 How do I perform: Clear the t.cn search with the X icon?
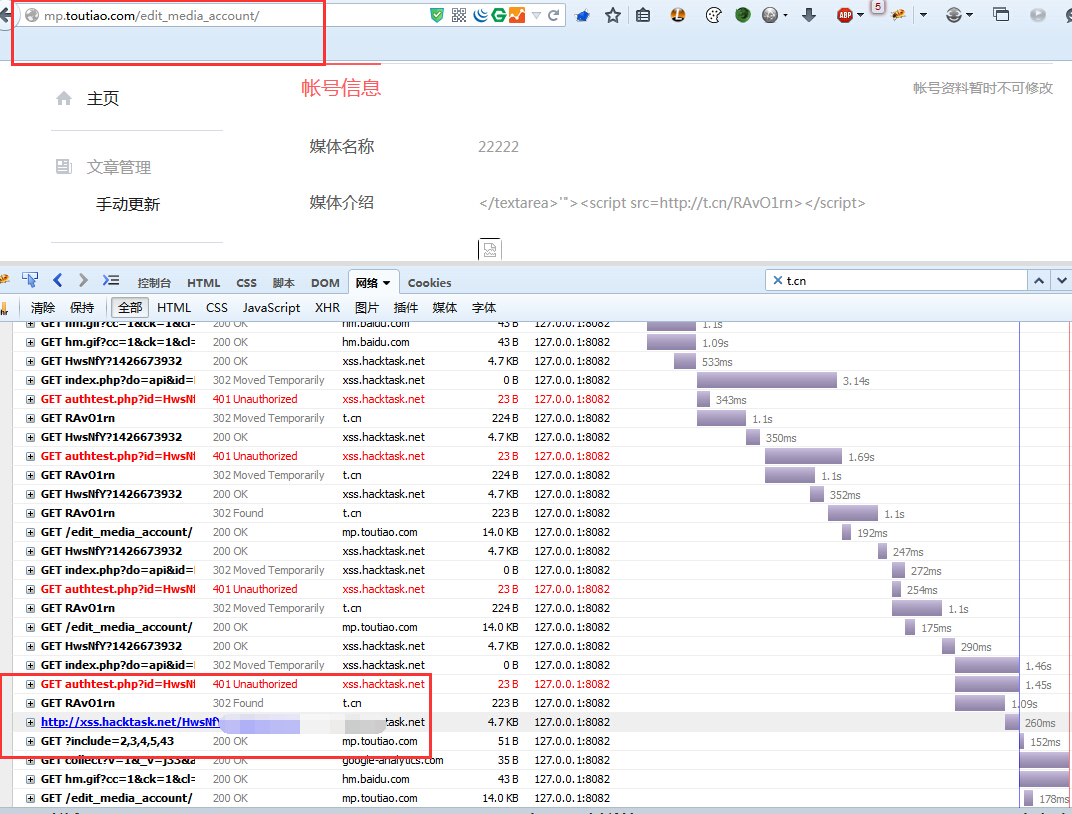tap(777, 280)
